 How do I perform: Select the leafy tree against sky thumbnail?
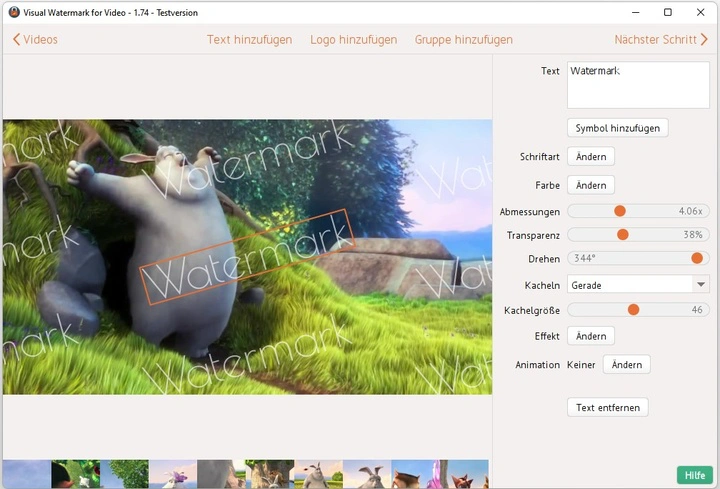point(124,474)
